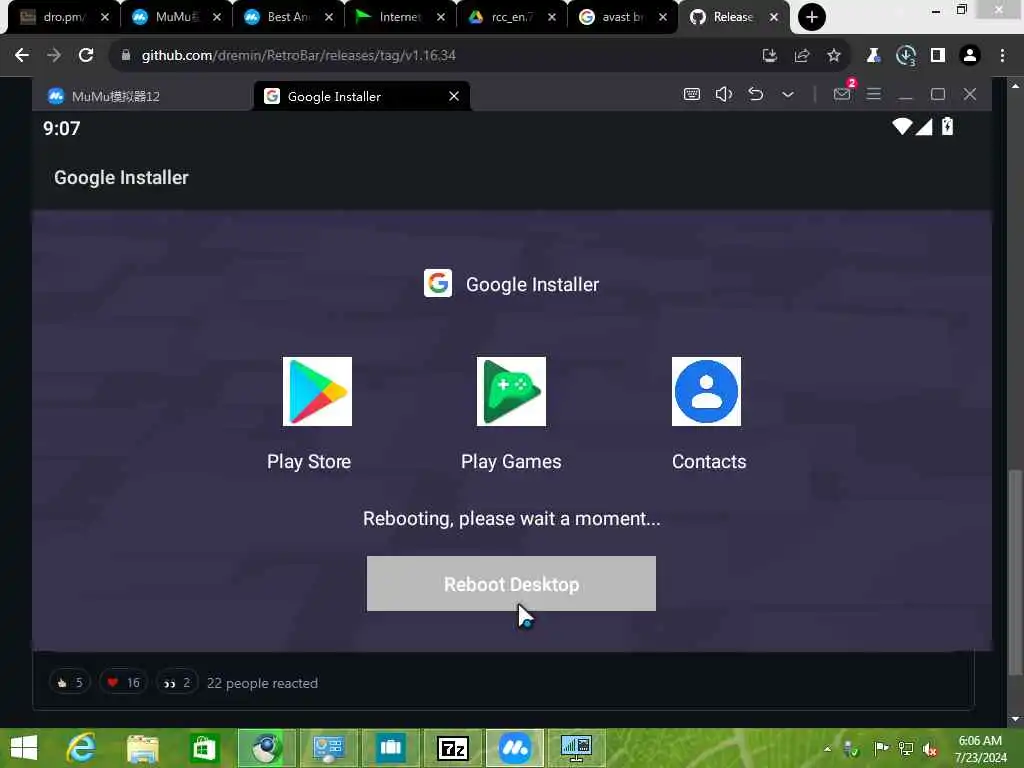This screenshot has width=1024, height=768.
Task: Click the muted volume tray icon
Action: click(929, 749)
